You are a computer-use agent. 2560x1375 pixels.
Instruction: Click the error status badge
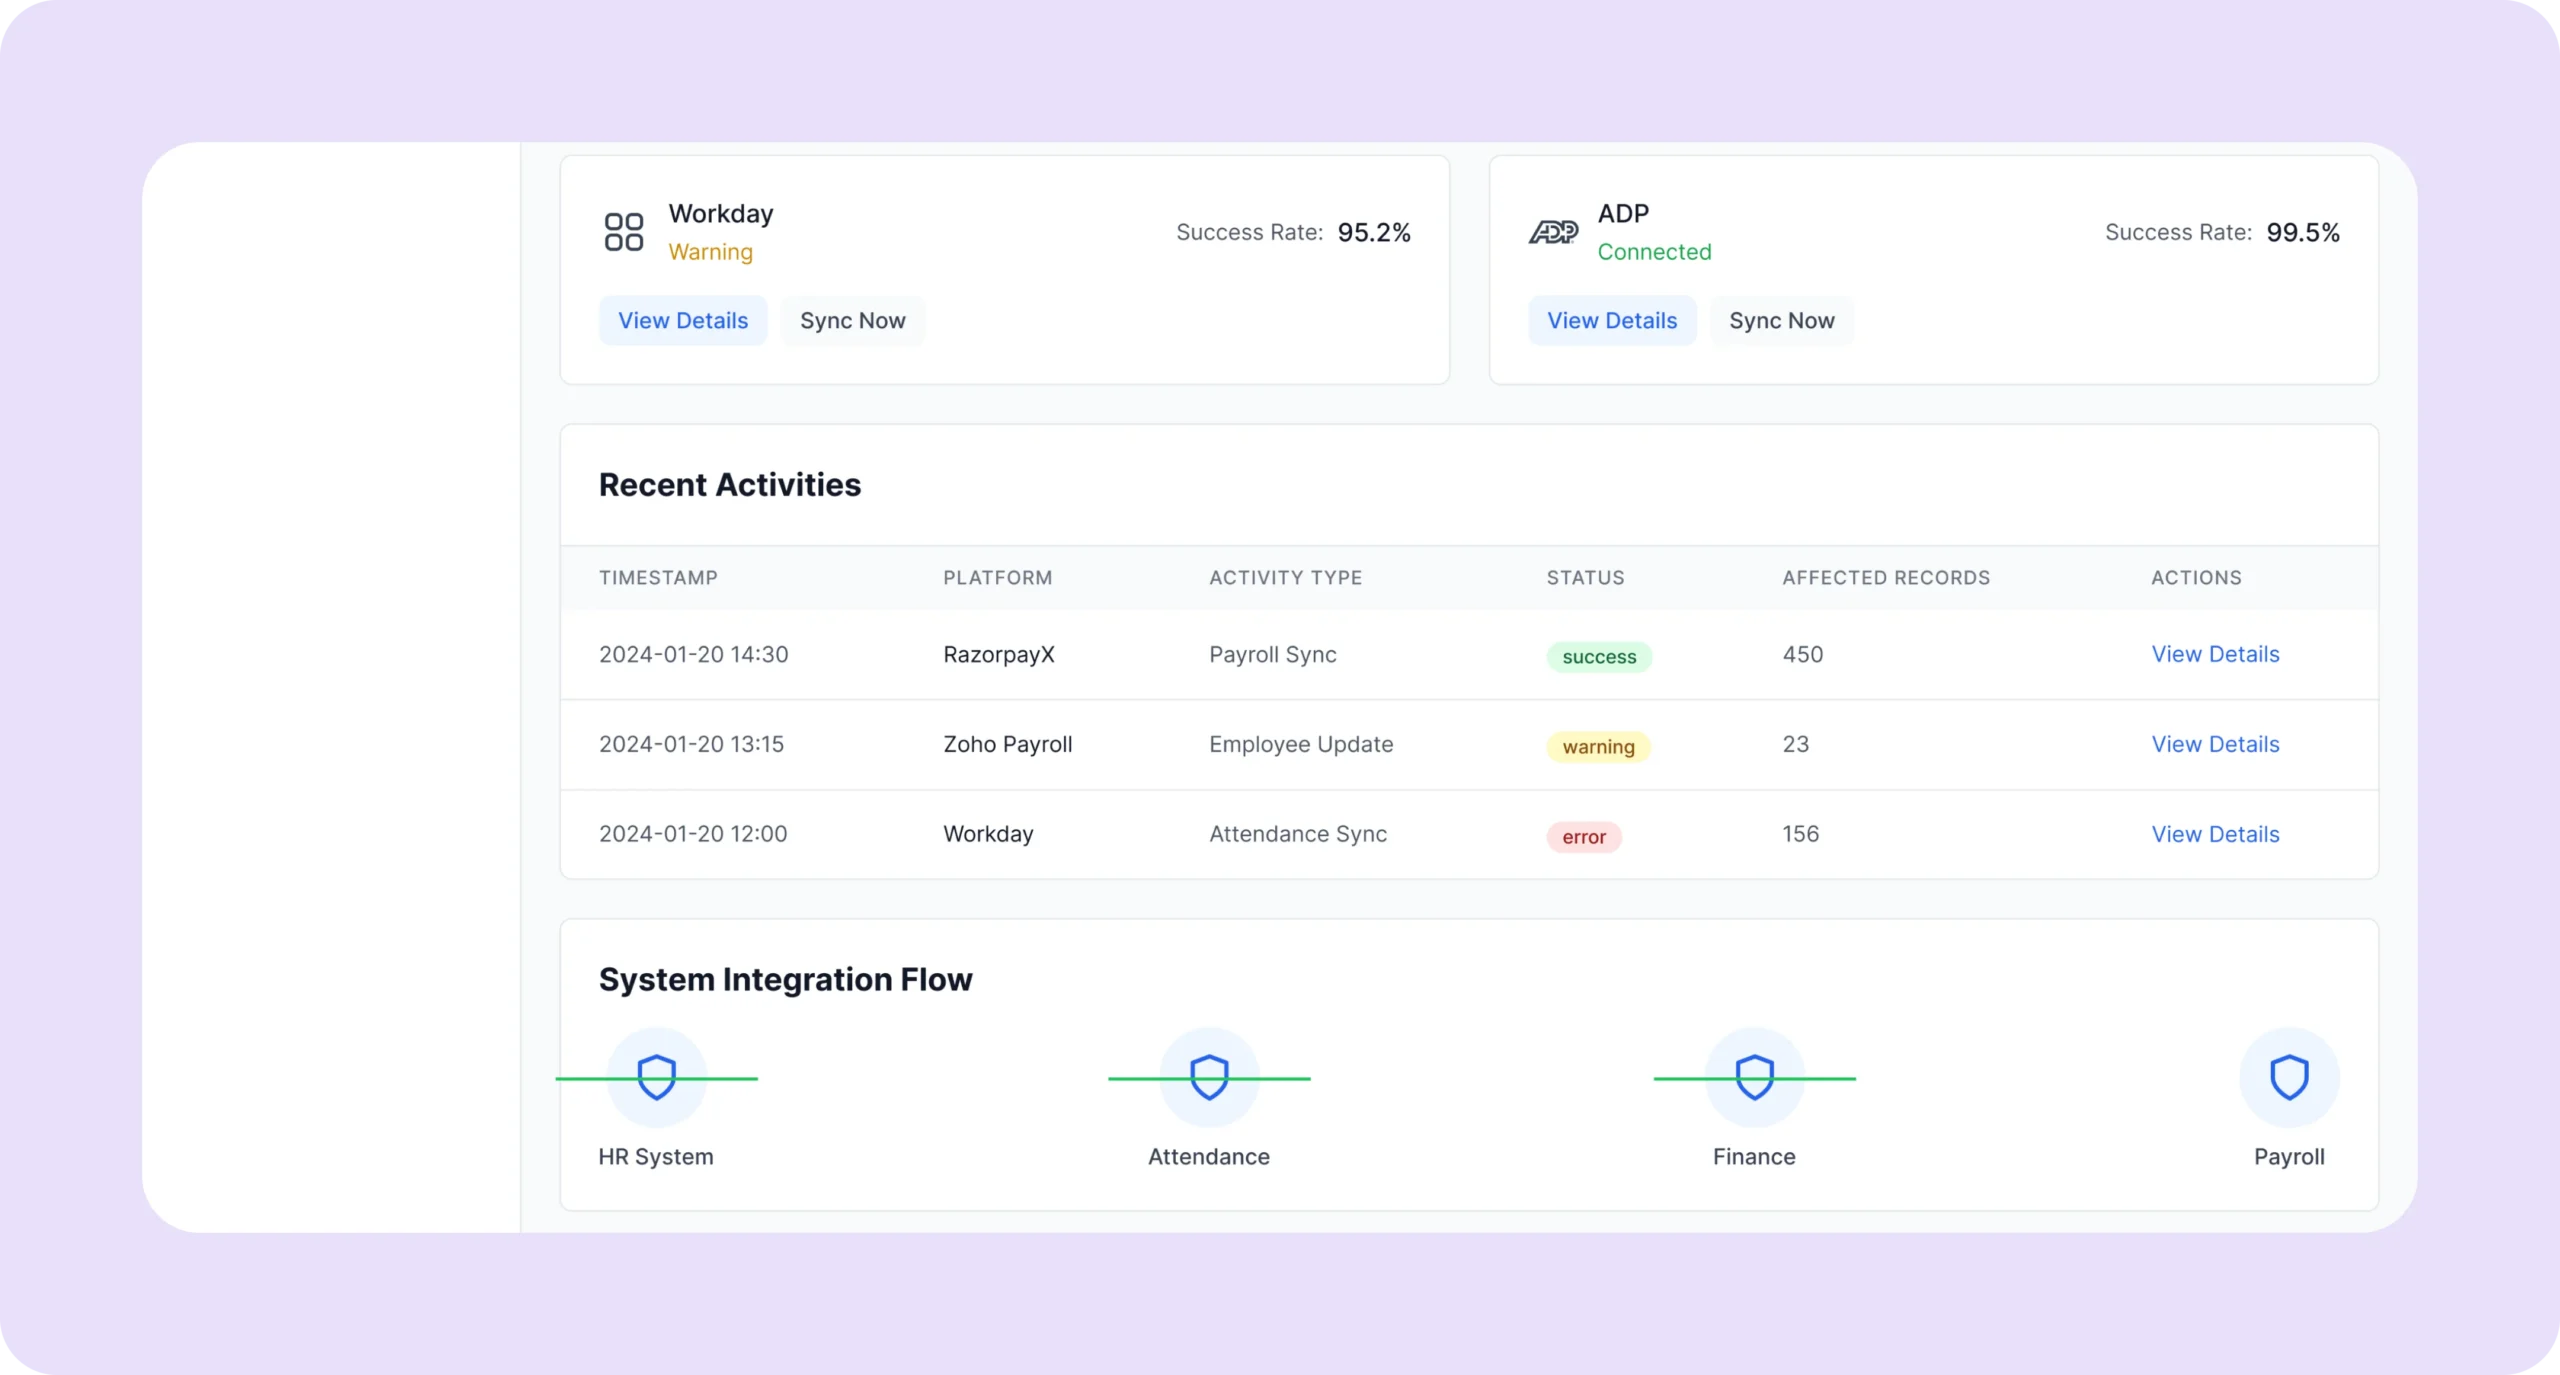(x=1584, y=837)
